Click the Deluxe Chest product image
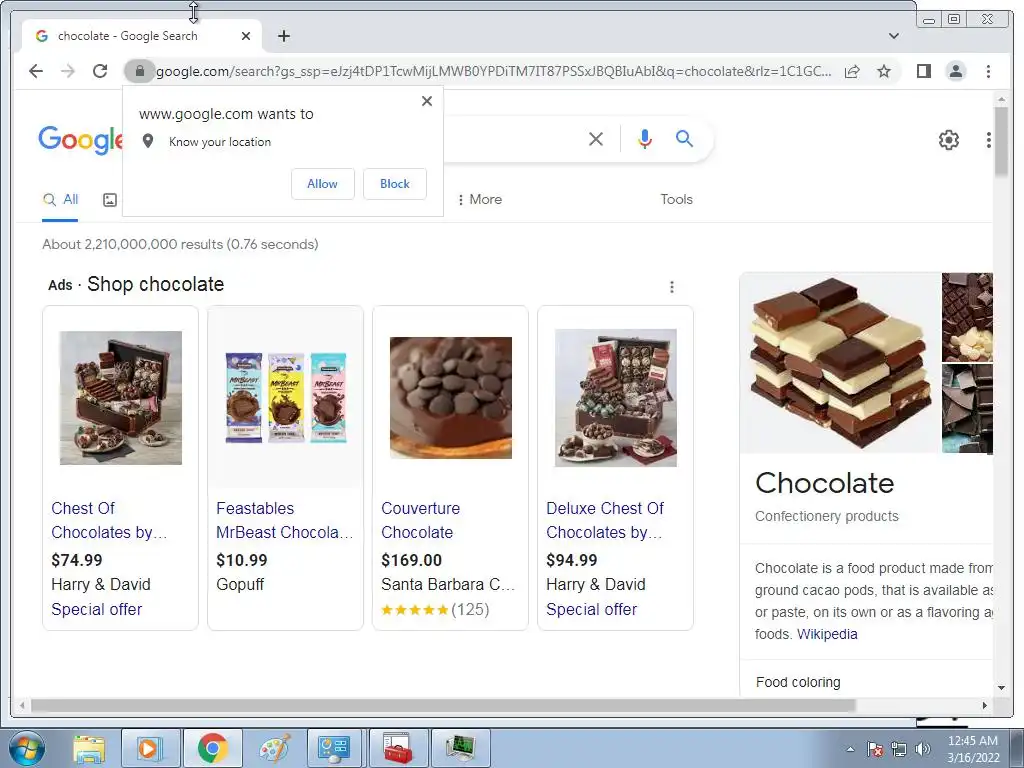Image resolution: width=1024 pixels, height=768 pixels. click(x=616, y=398)
